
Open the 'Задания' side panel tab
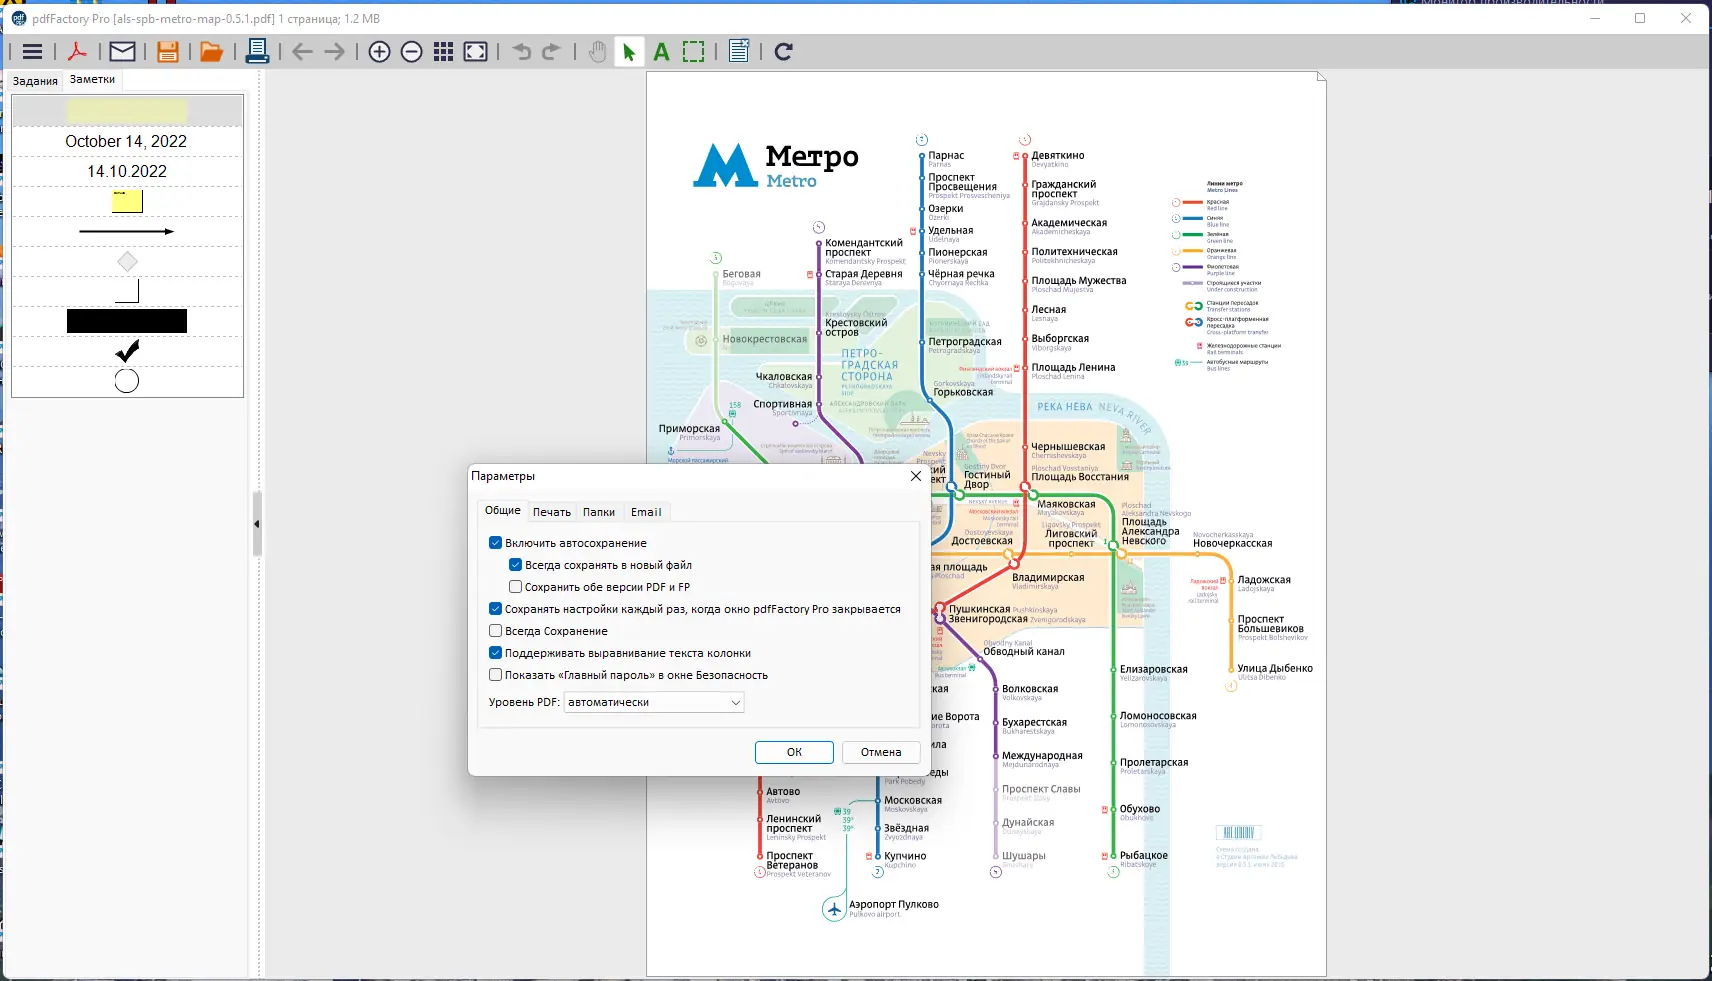[x=35, y=81]
